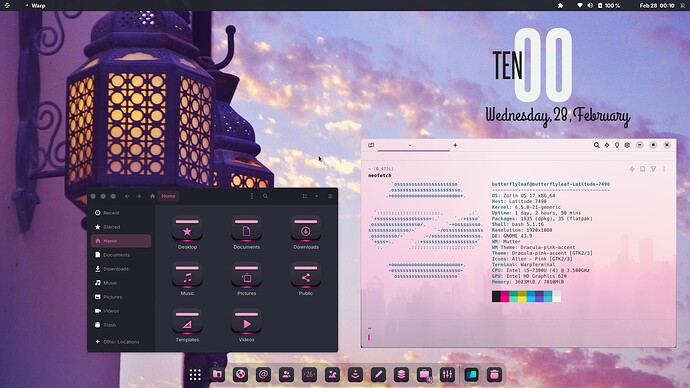The width and height of the screenshot is (690, 388).
Task: Open the contacts app from dock
Action: 286,375
